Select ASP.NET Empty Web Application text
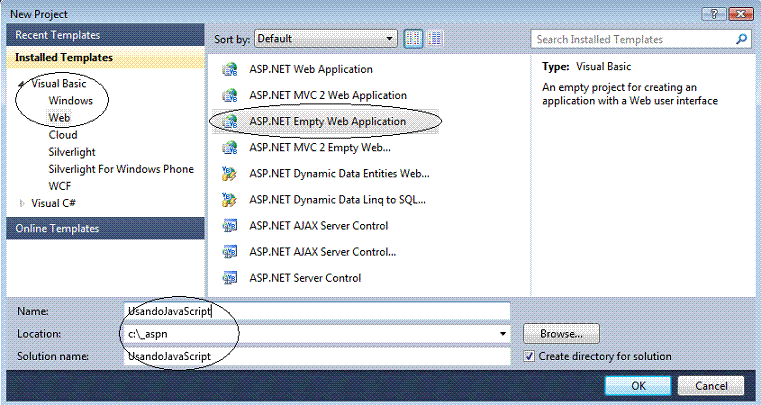Image resolution: width=761 pixels, height=405 pixels. pyautogui.click(x=328, y=121)
